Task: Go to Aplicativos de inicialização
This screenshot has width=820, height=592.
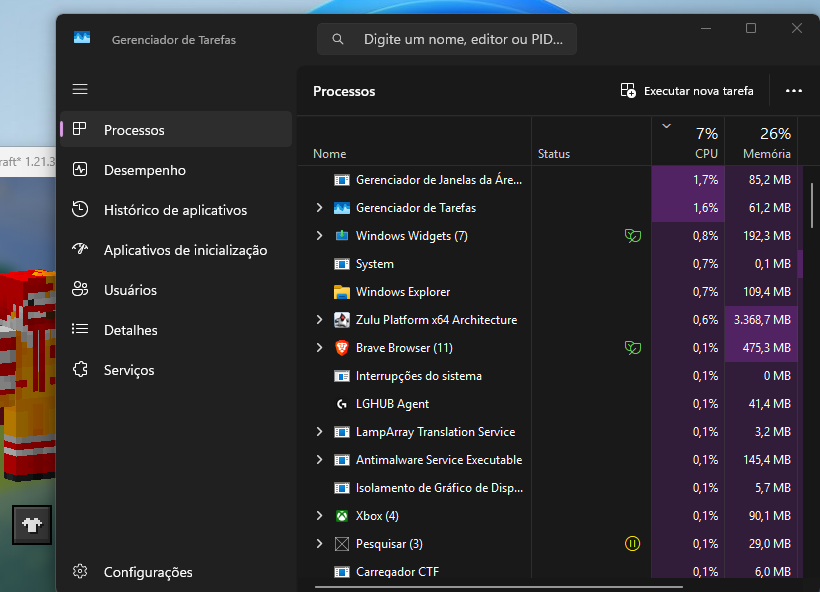Action: (x=185, y=250)
